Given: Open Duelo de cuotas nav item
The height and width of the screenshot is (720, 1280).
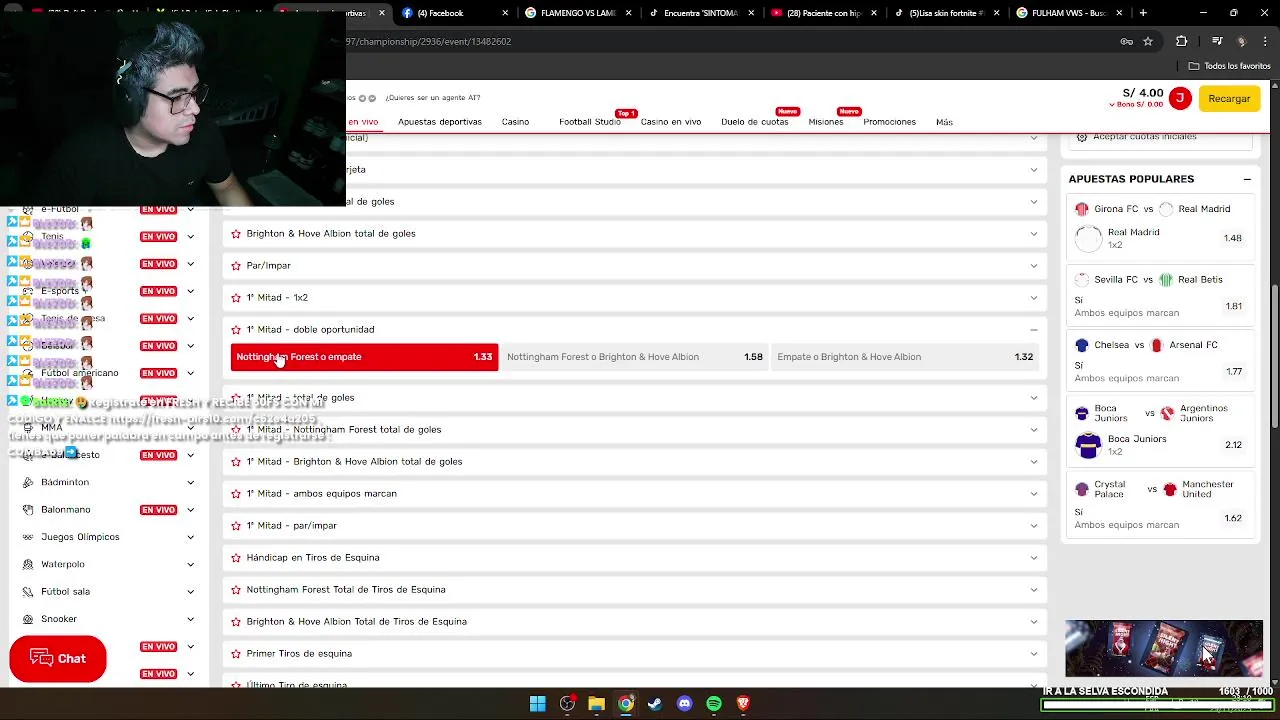Looking at the screenshot, I should 755,122.
